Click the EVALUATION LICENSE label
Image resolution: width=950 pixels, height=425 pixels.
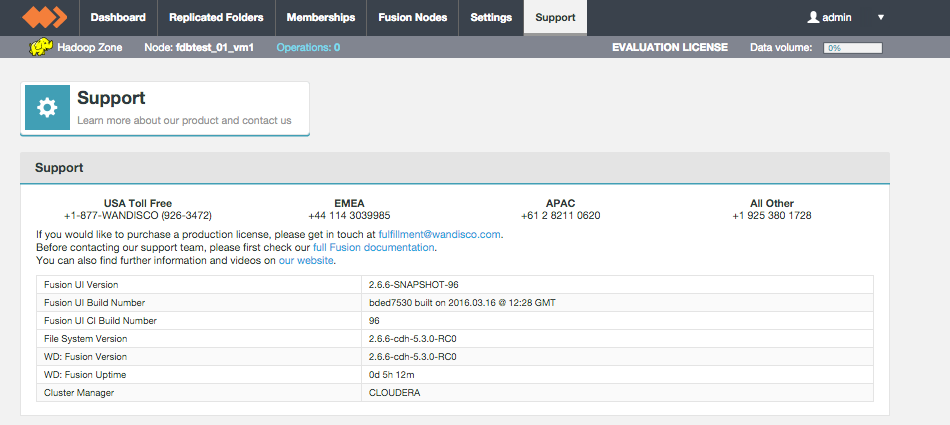click(x=670, y=47)
